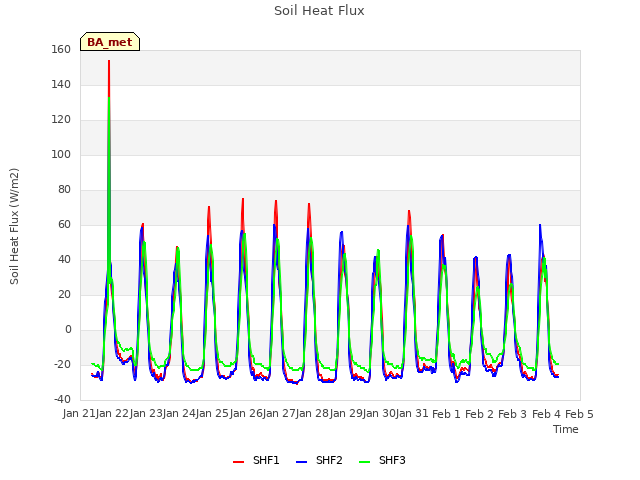Click the 100 y-axis tick label

click(x=61, y=155)
